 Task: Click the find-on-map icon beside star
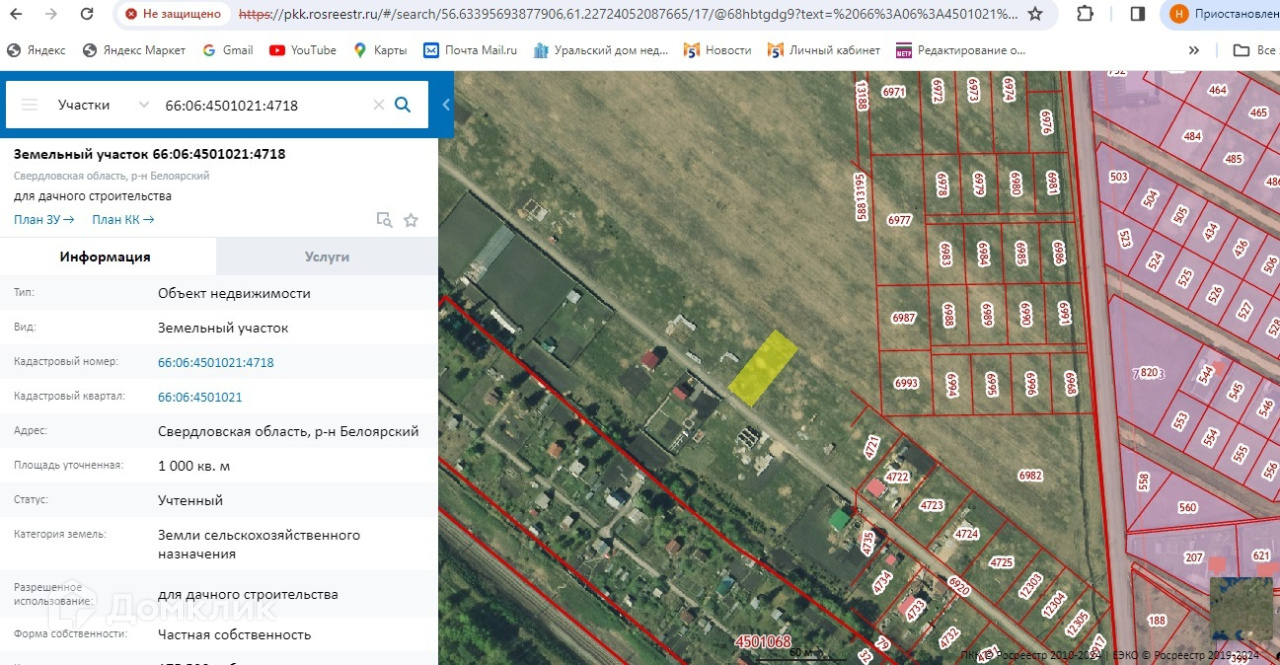click(384, 220)
